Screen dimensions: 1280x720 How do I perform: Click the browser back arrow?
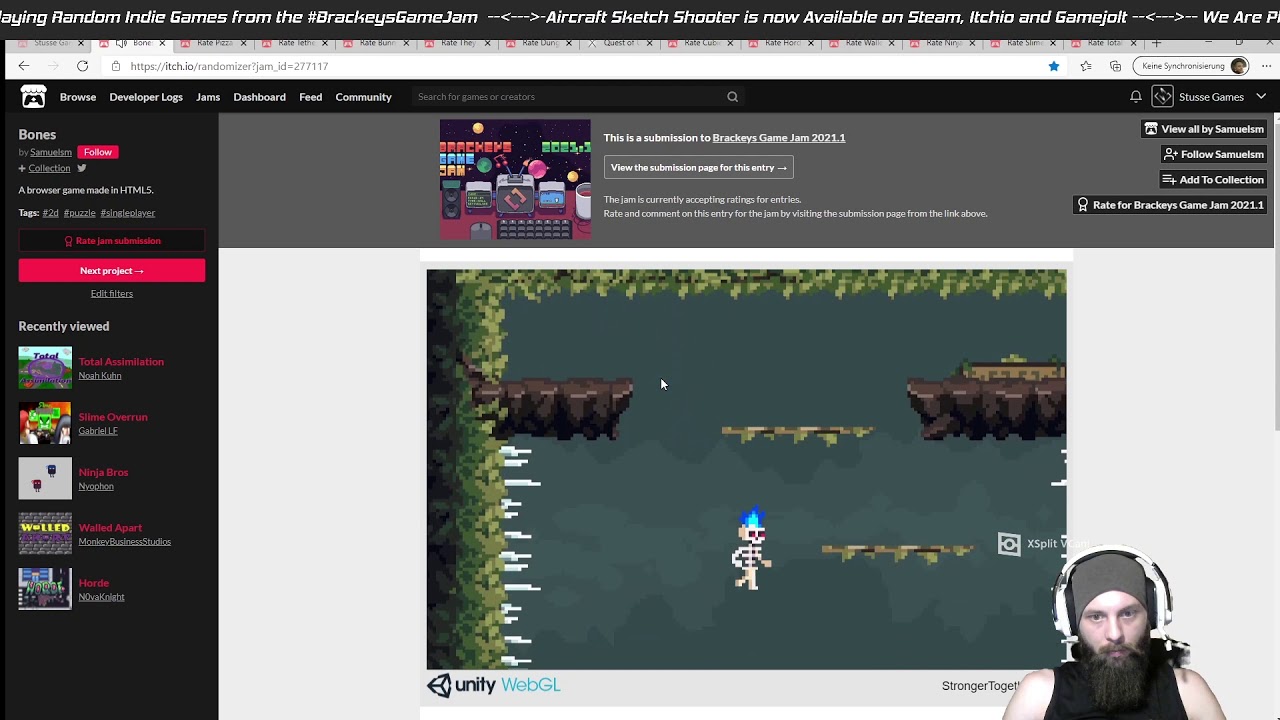(x=23, y=66)
